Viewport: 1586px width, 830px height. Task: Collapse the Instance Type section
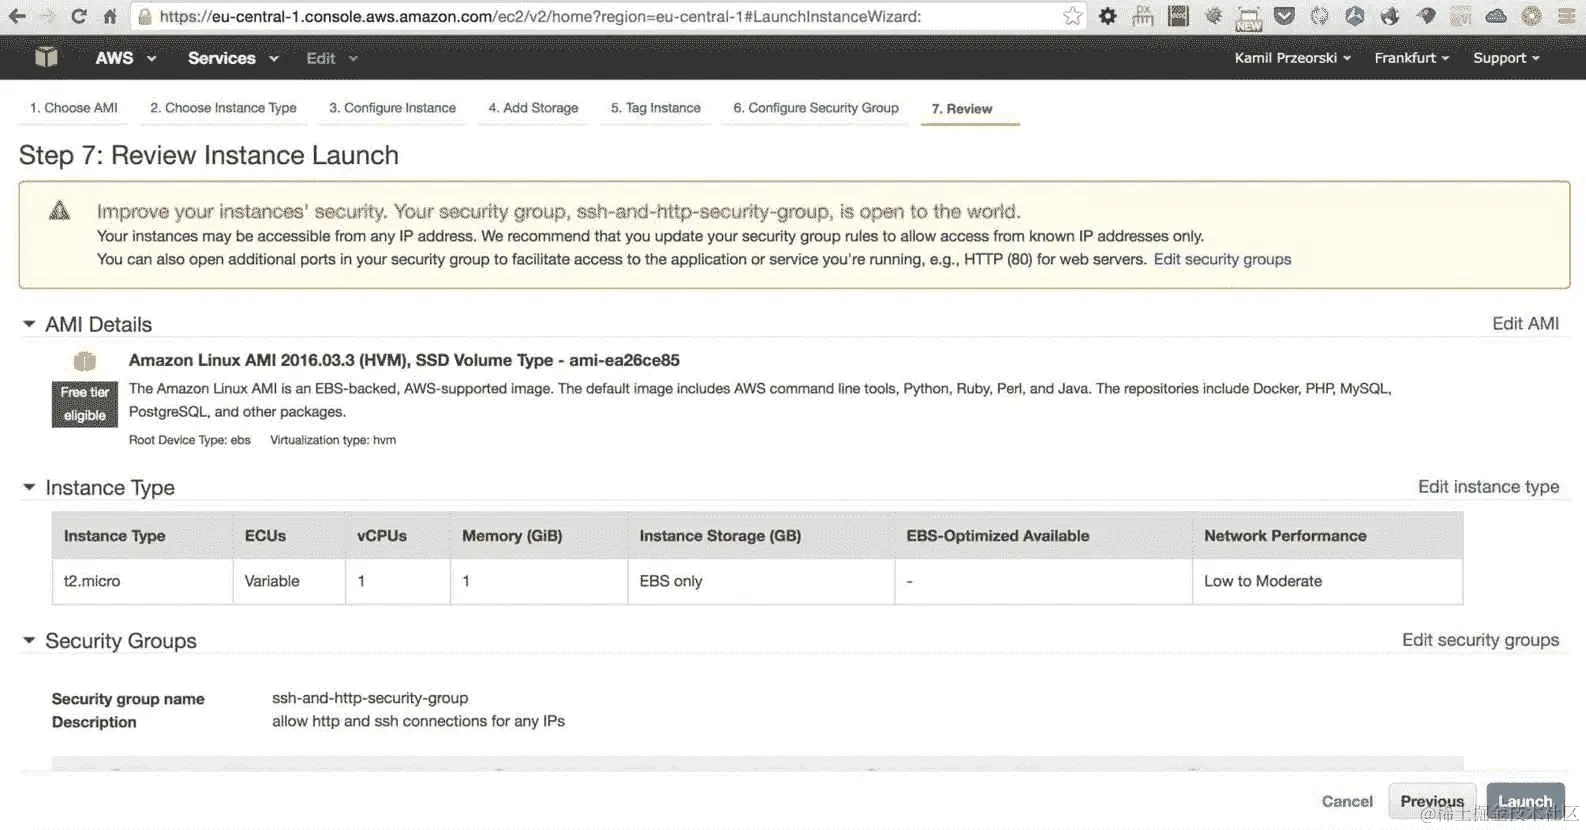click(x=29, y=487)
